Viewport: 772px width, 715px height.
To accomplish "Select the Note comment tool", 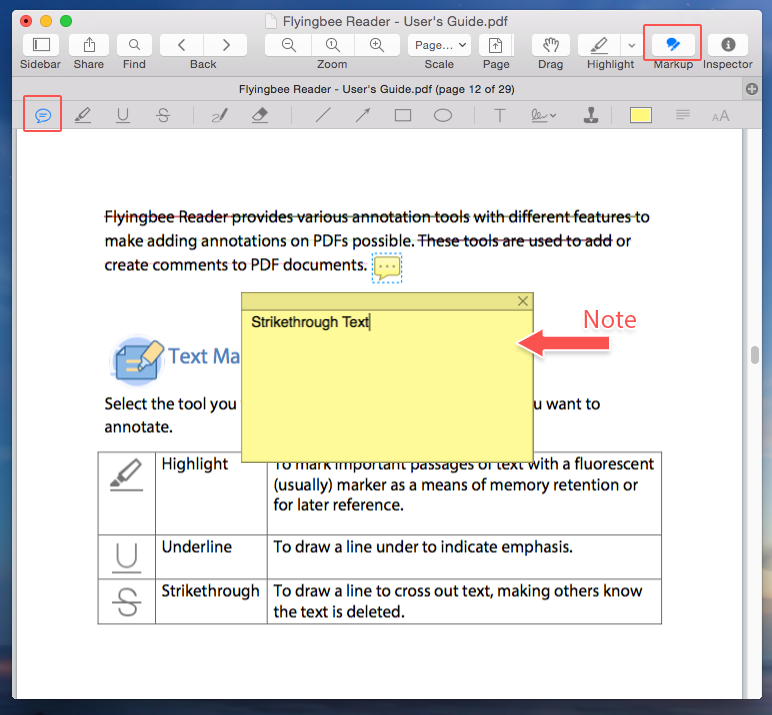I will [43, 116].
